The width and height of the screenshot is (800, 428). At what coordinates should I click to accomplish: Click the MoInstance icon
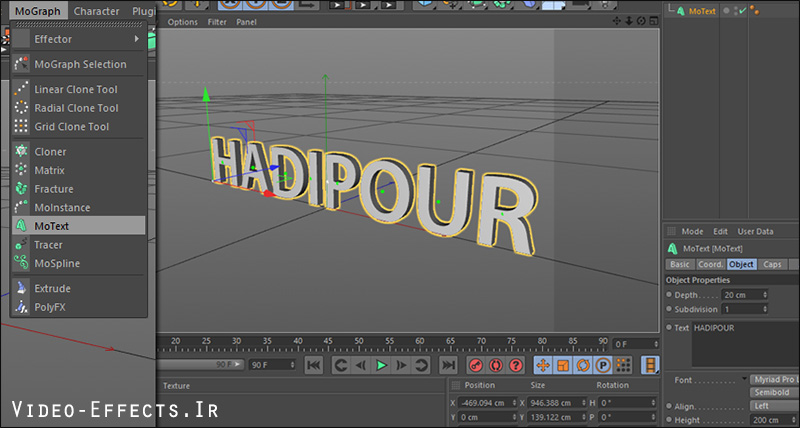[x=21, y=207]
